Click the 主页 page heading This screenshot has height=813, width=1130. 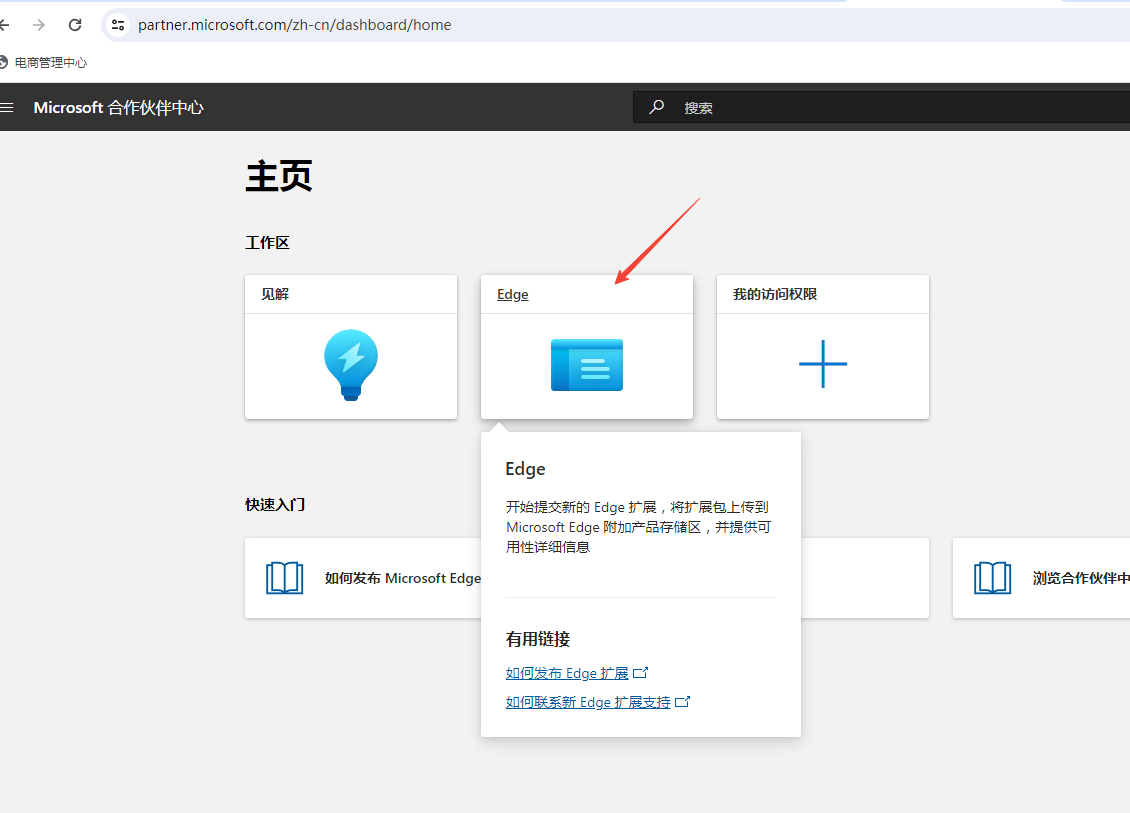click(x=279, y=177)
